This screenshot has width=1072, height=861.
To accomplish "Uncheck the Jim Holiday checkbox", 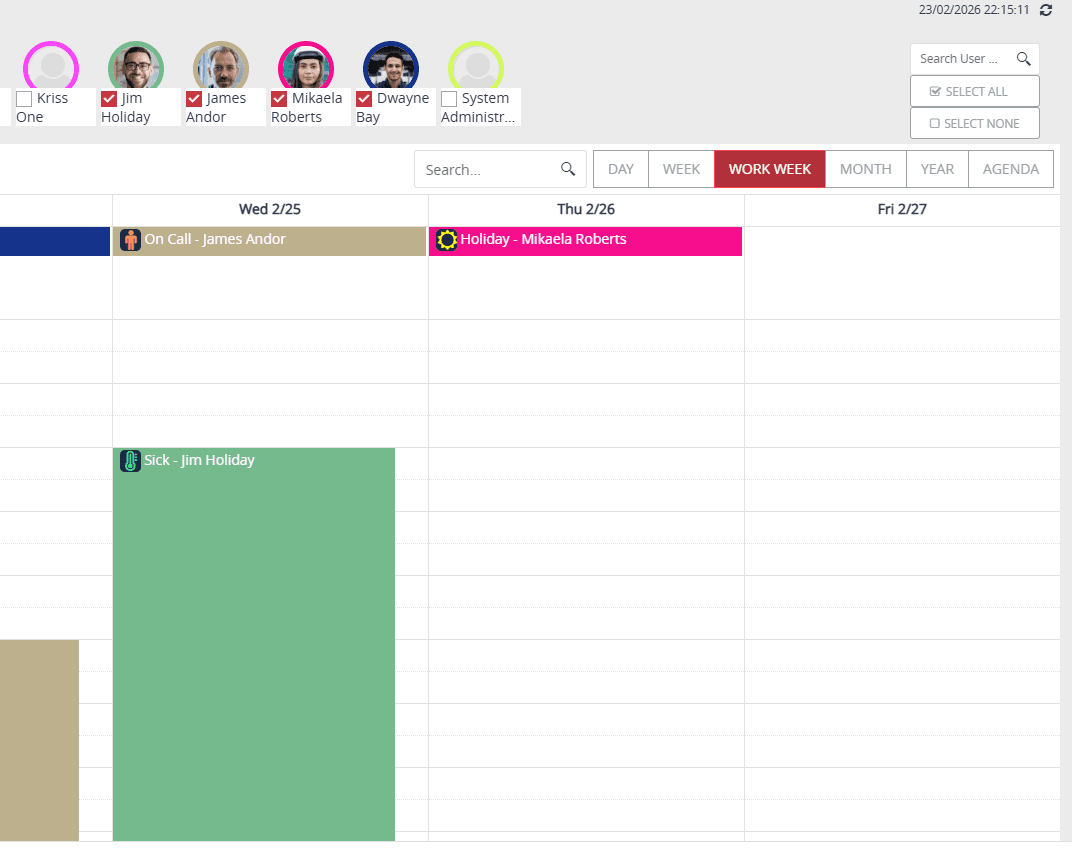I will (x=109, y=99).
